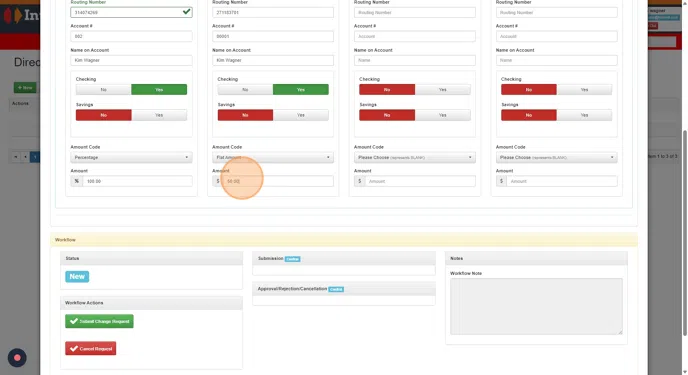
Task: Click the green routing number checkmark icon
Action: [x=186, y=12]
